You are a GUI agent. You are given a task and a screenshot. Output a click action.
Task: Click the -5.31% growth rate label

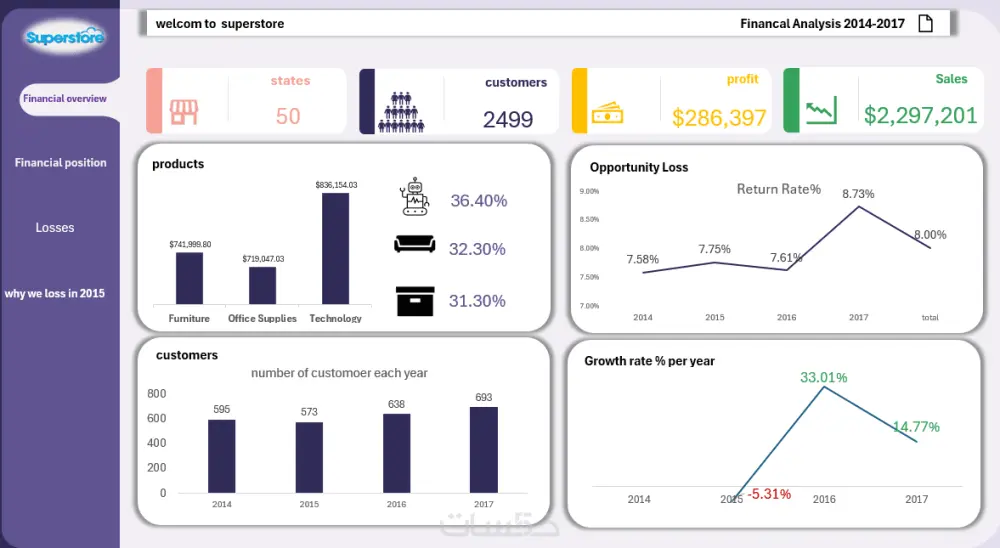(x=769, y=494)
